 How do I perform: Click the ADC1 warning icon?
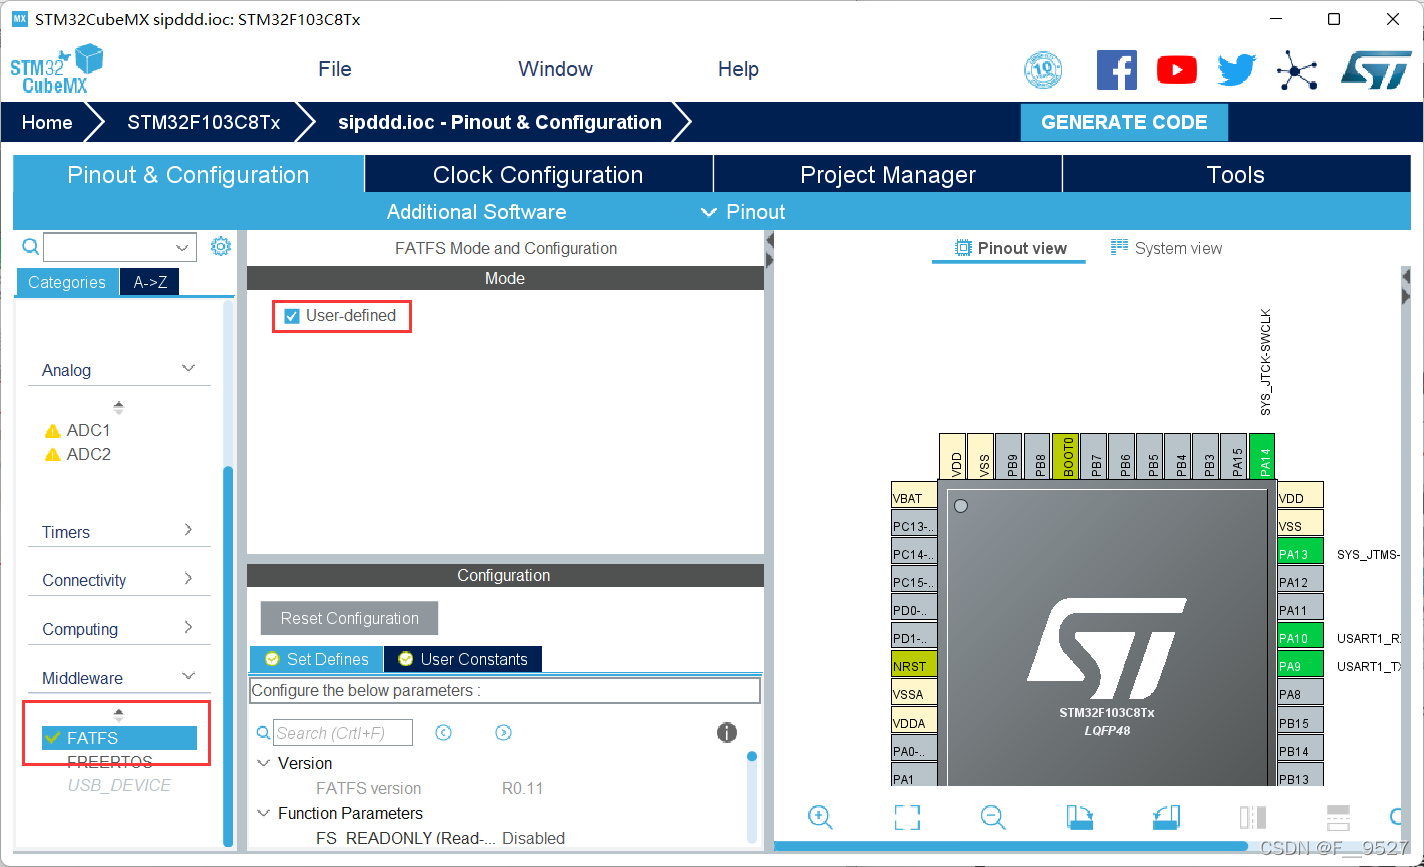click(53, 431)
